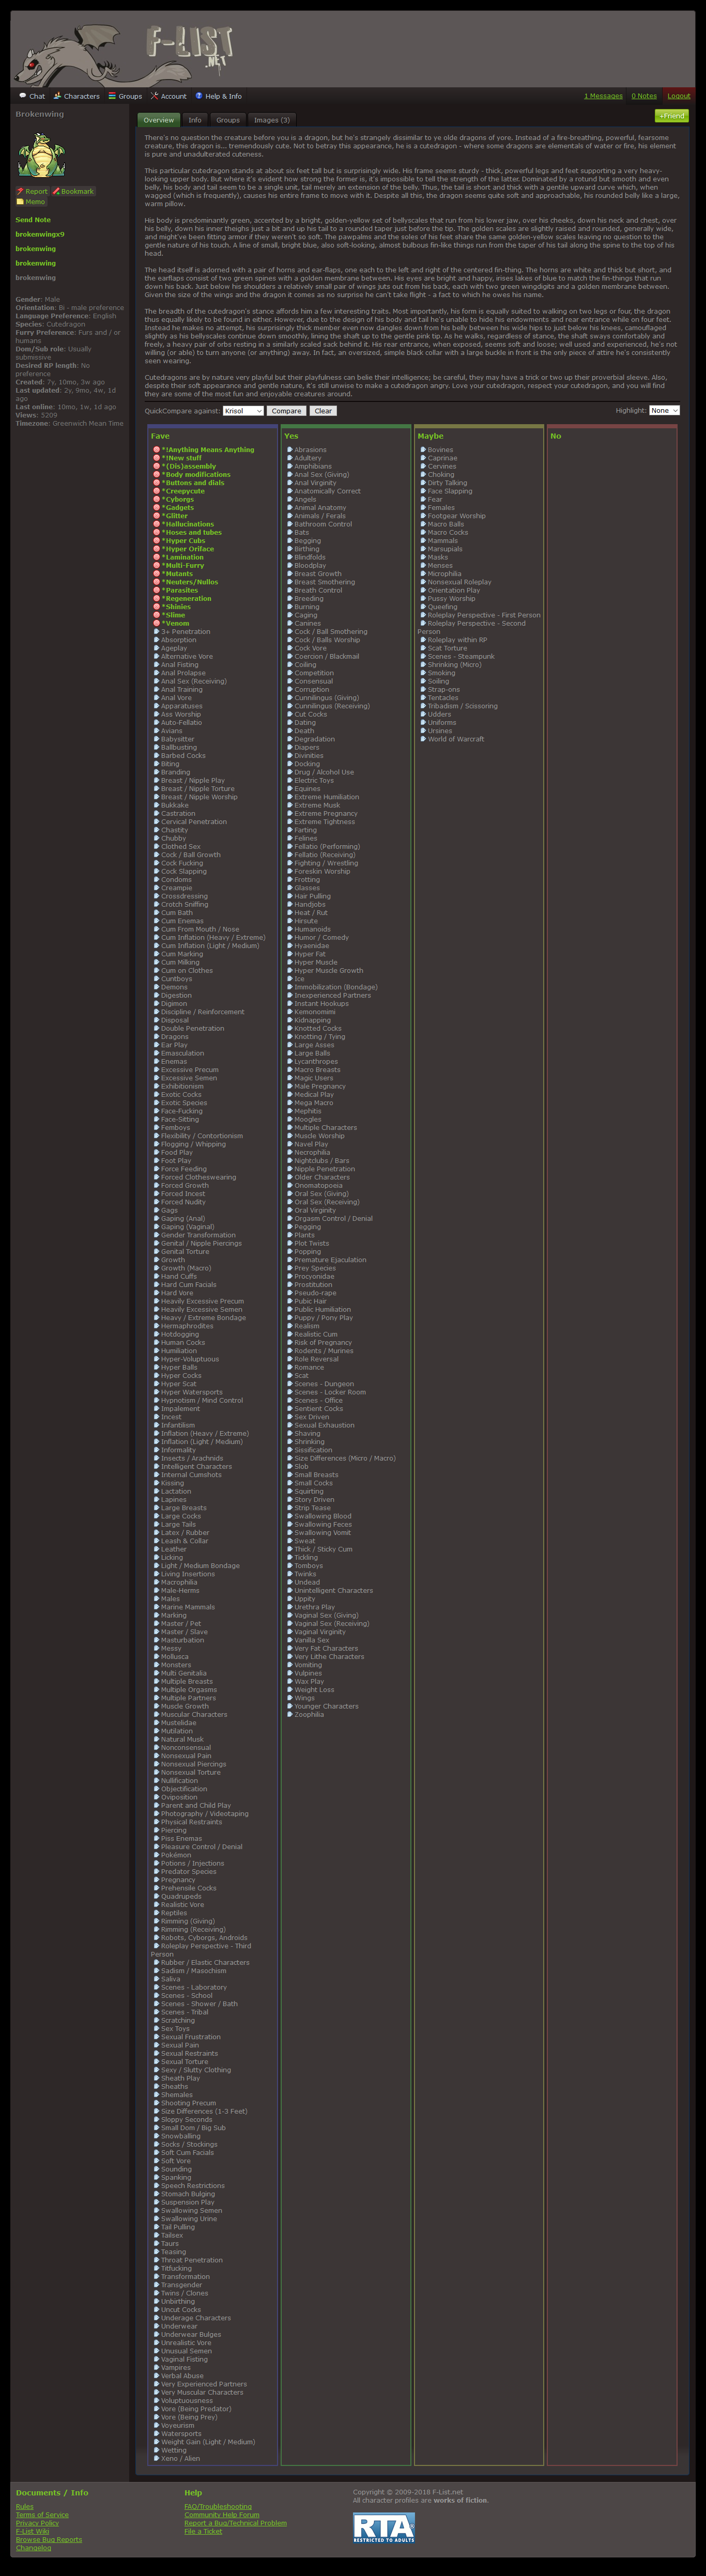Image resolution: width=706 pixels, height=2576 pixels.
Task: Open the FAQ/Troubleshooting link
Action: point(218,2506)
